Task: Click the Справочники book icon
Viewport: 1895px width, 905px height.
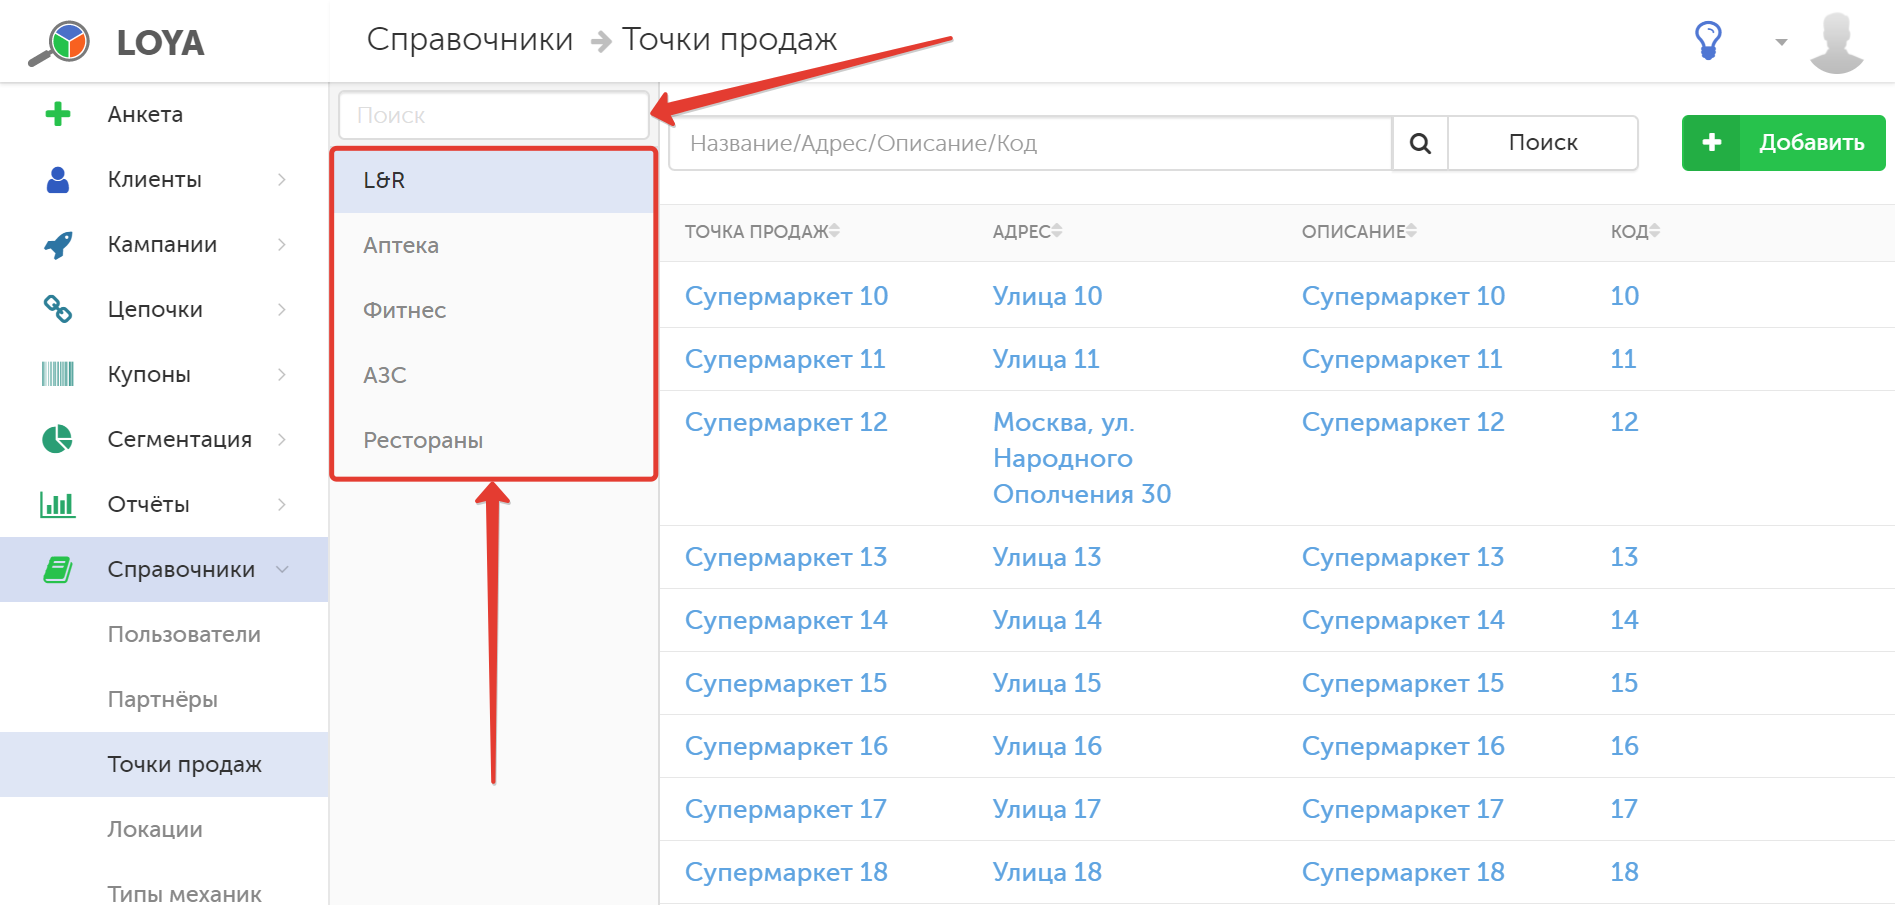Action: click(58, 569)
